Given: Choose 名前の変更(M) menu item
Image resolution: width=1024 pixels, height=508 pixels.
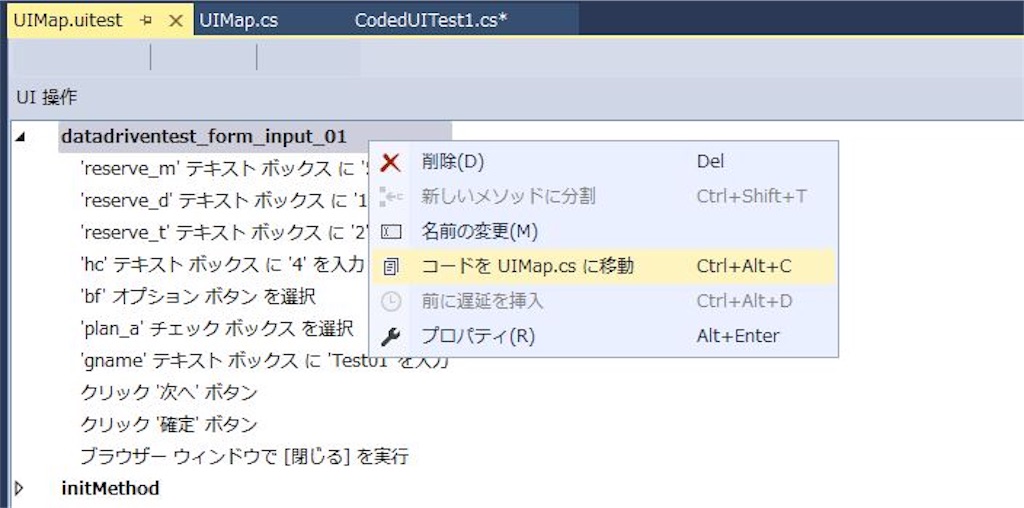Looking at the screenshot, I should 604,231.
